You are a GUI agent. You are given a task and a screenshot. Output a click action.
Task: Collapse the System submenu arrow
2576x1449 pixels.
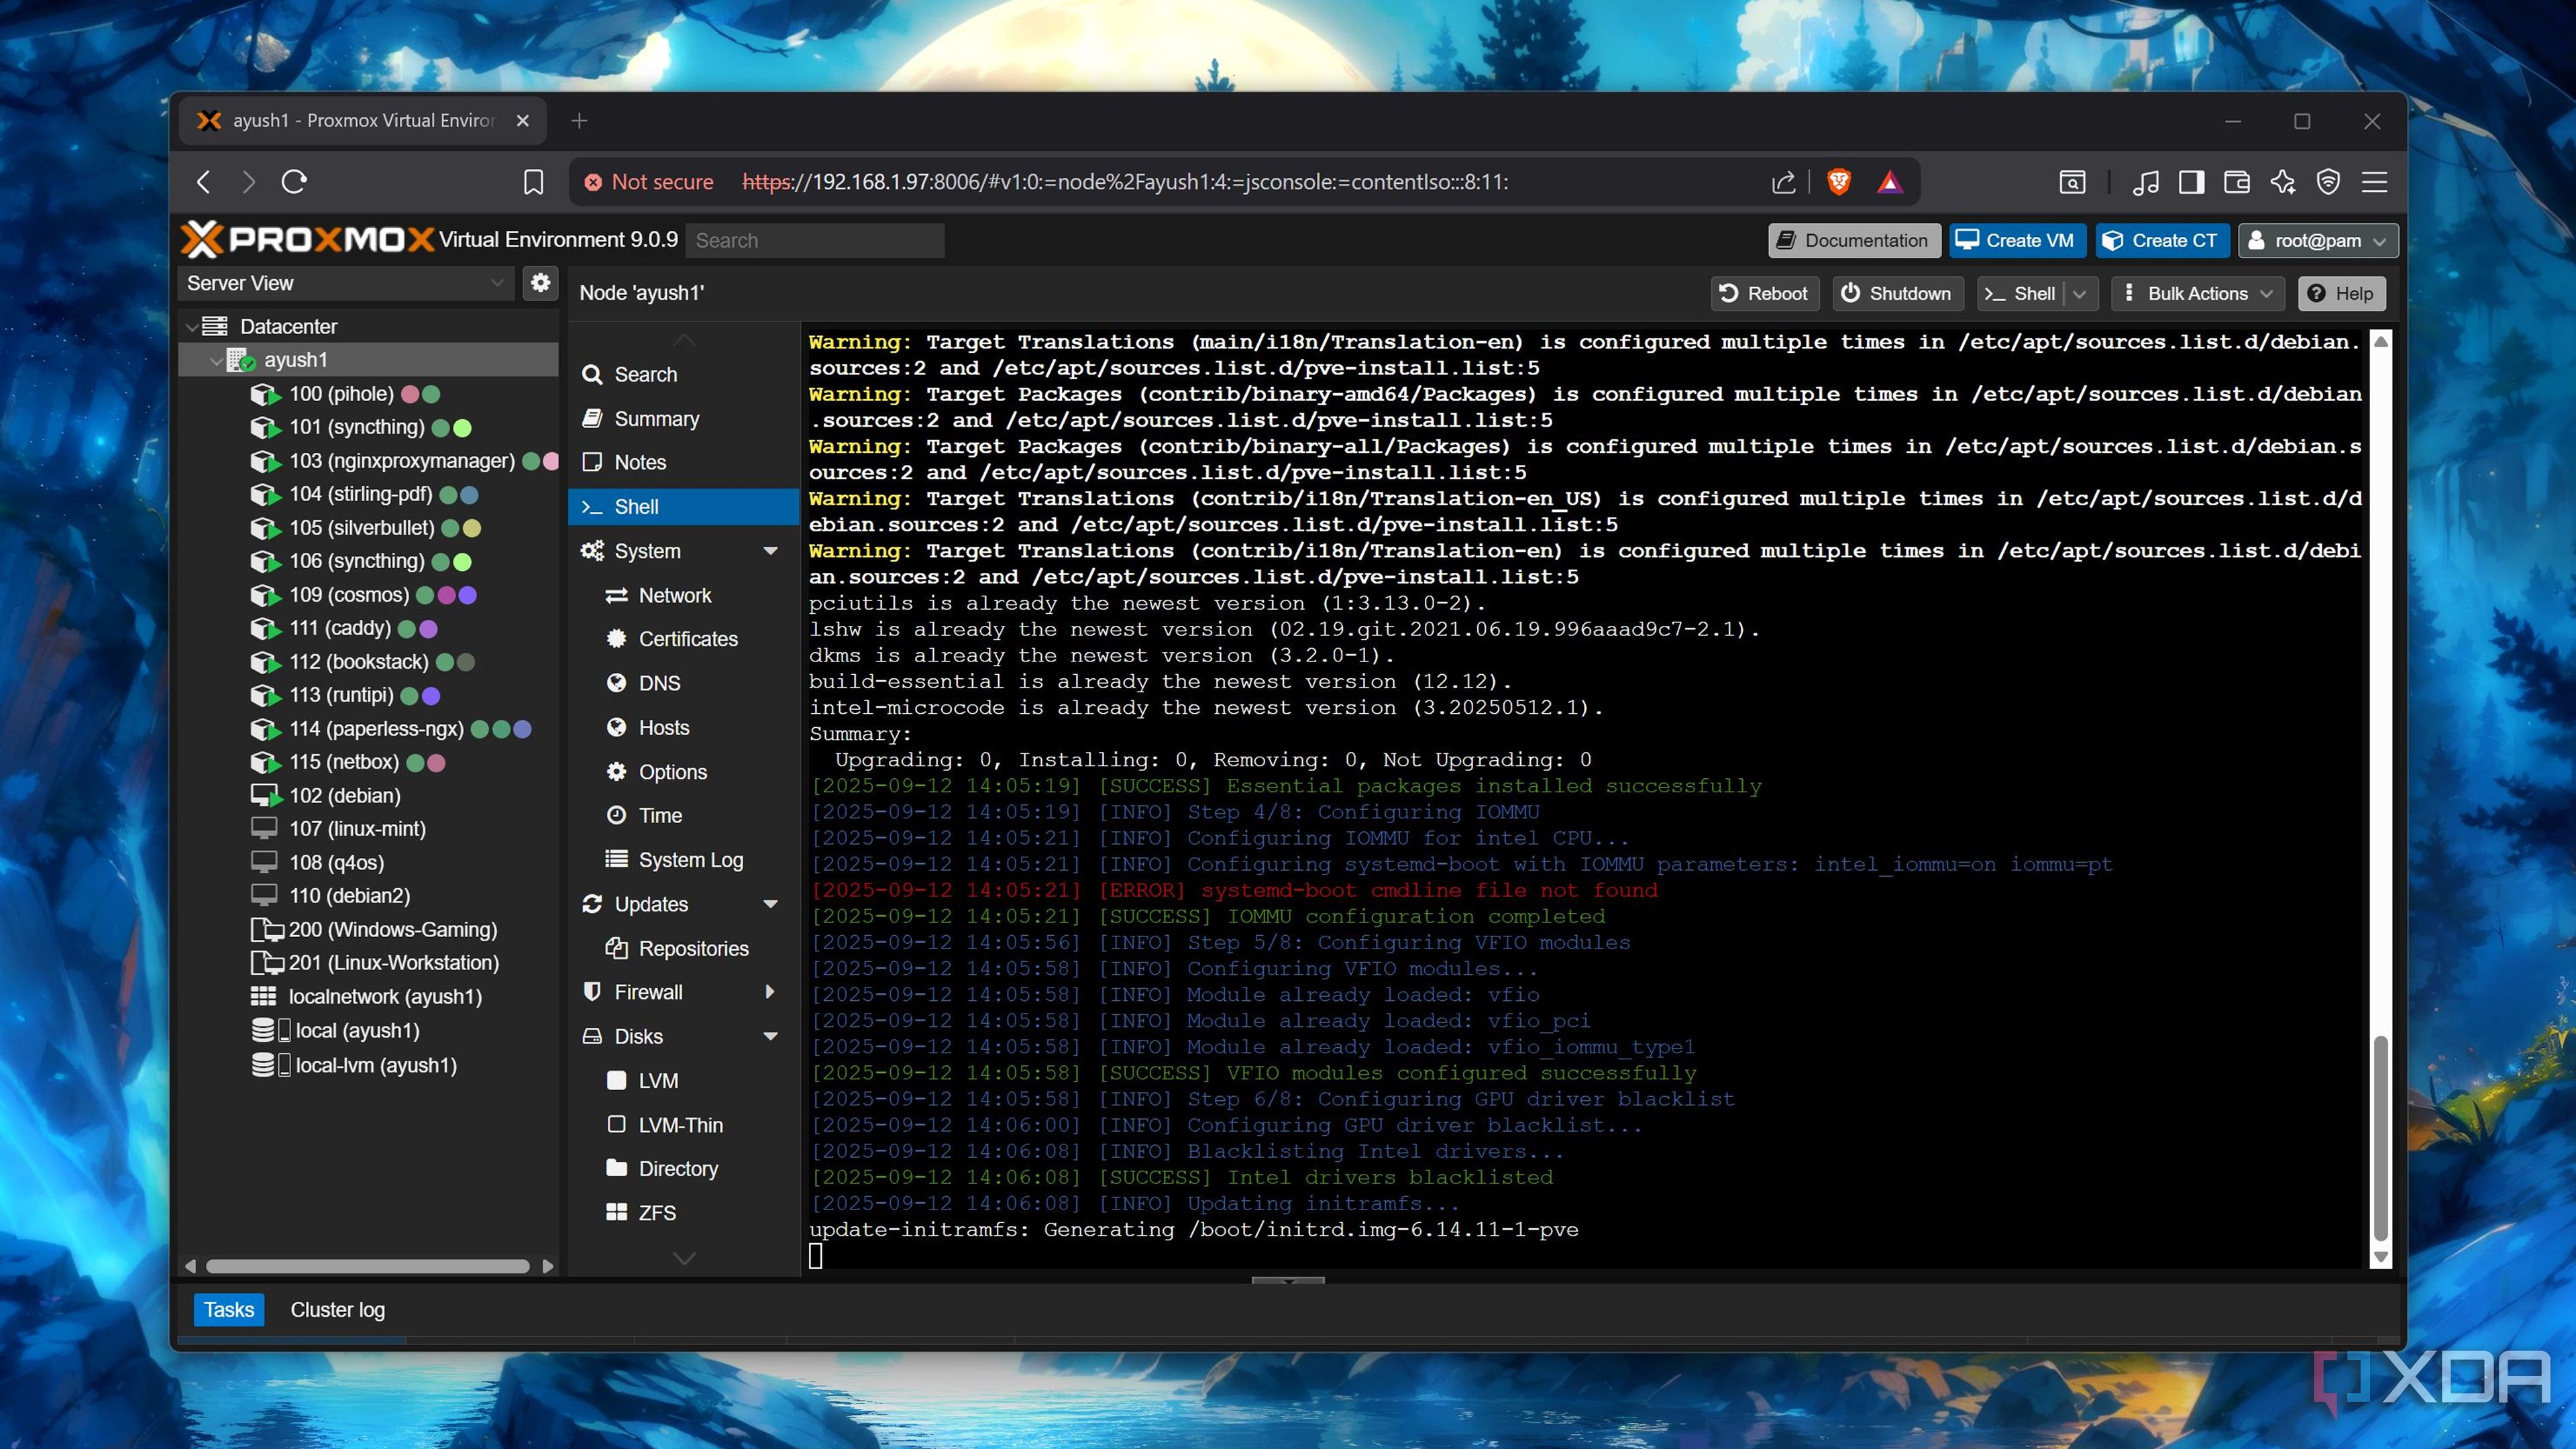click(770, 551)
